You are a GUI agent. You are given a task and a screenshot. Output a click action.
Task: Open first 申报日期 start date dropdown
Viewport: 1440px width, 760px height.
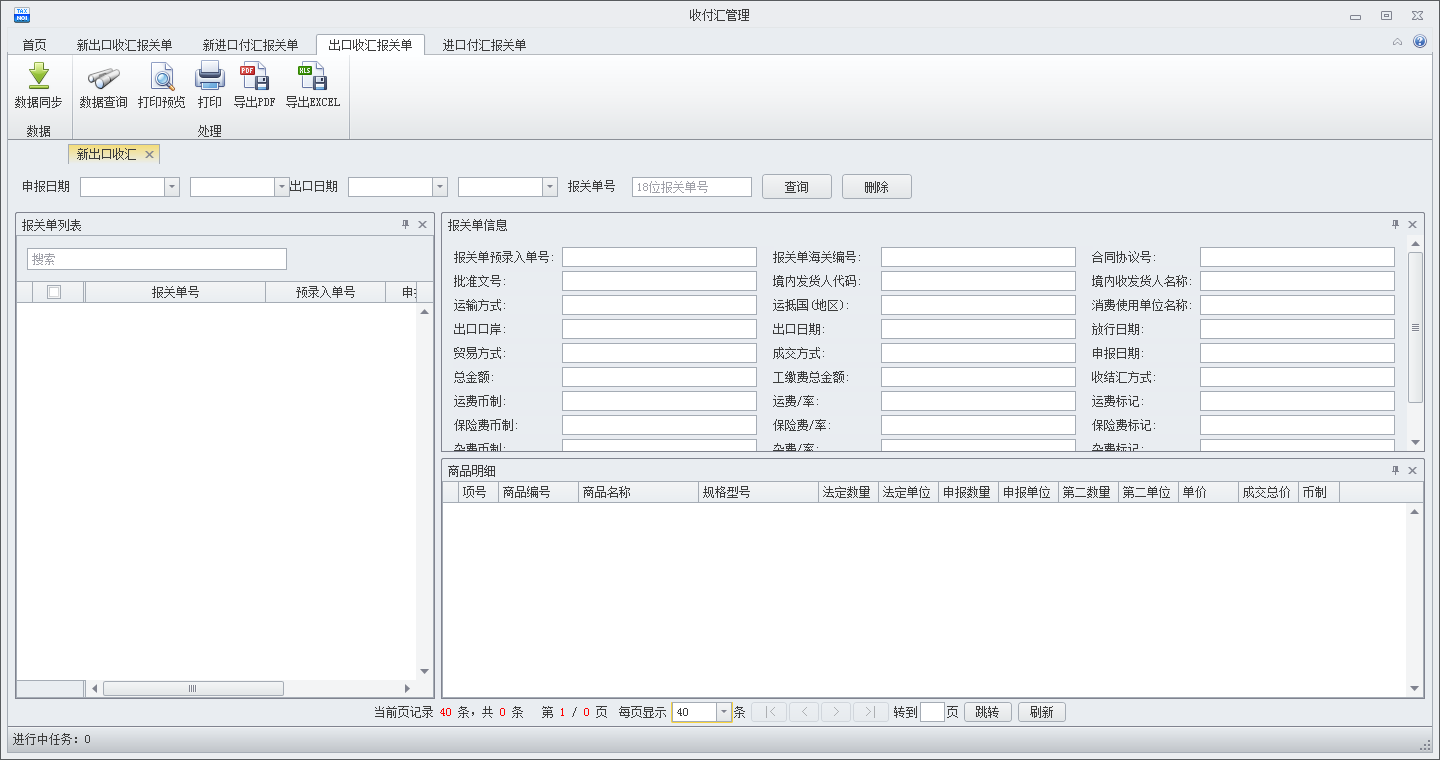pos(172,187)
